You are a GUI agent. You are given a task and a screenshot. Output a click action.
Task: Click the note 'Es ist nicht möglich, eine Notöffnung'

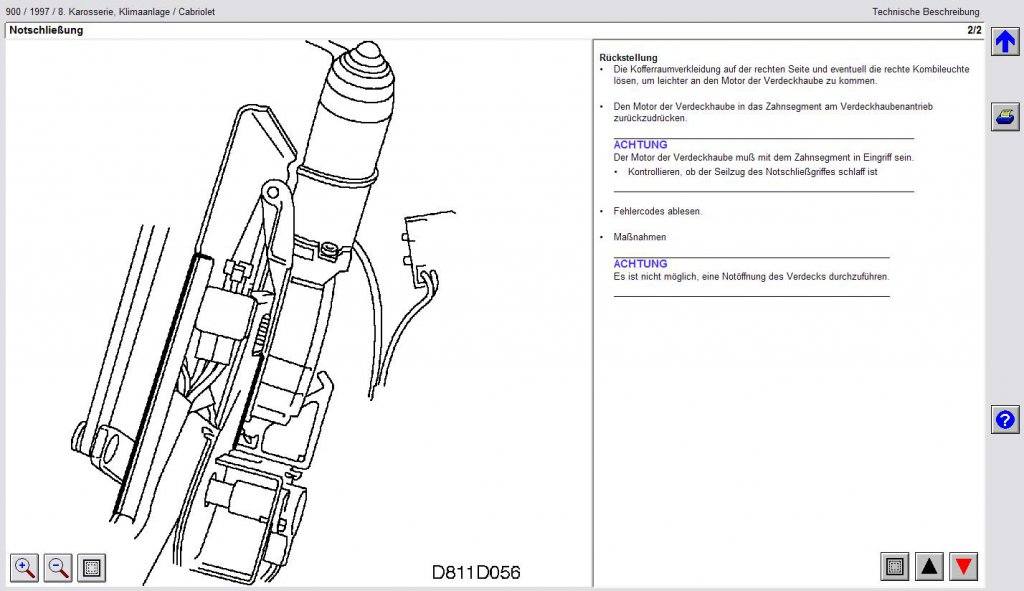click(751, 277)
